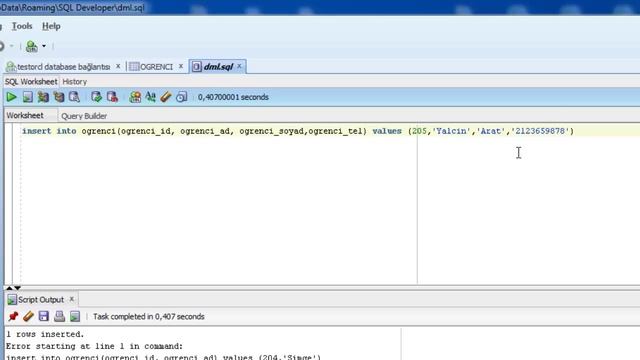Open the History sub-tab
Screen dimensions: 640x360
click(75, 82)
